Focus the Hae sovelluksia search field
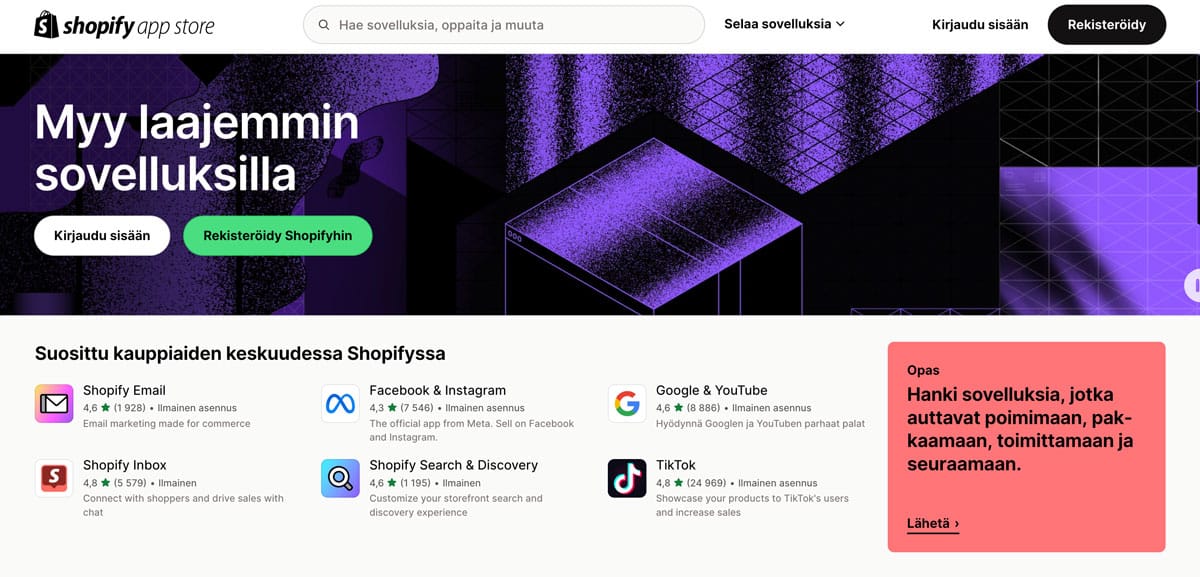Screen dimensions: 1200x577 click(504, 25)
